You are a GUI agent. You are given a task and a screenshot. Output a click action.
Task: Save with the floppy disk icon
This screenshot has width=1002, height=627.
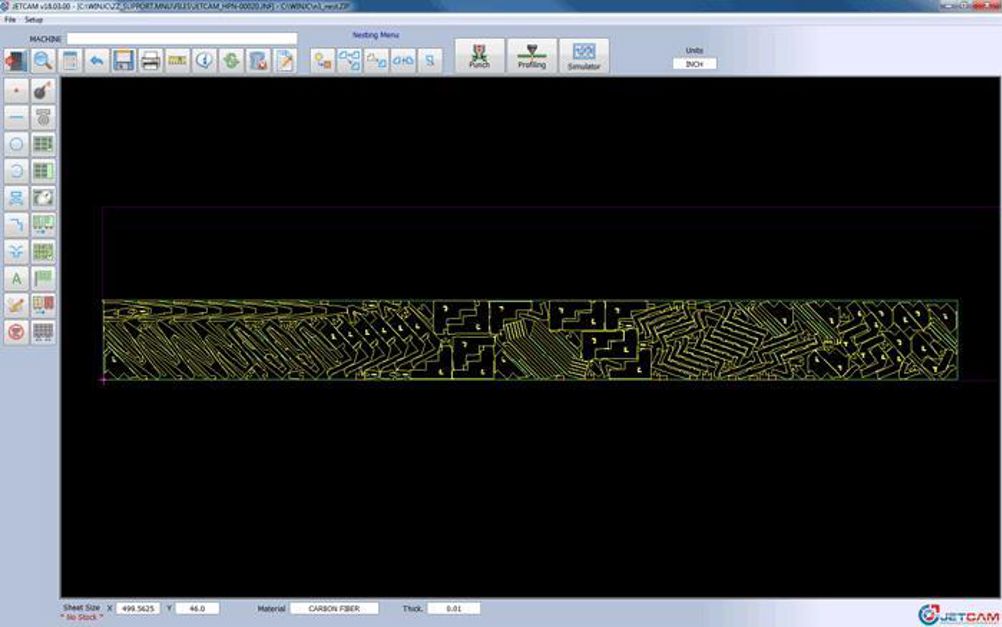123,61
